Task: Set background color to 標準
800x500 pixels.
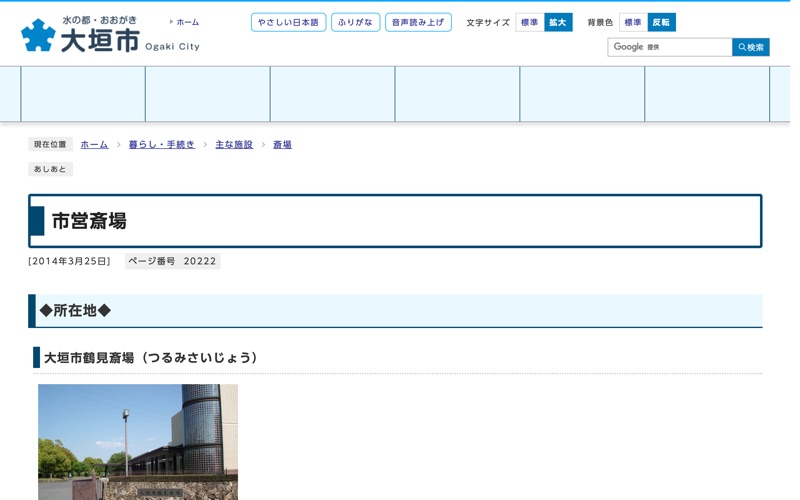Action: coord(633,22)
